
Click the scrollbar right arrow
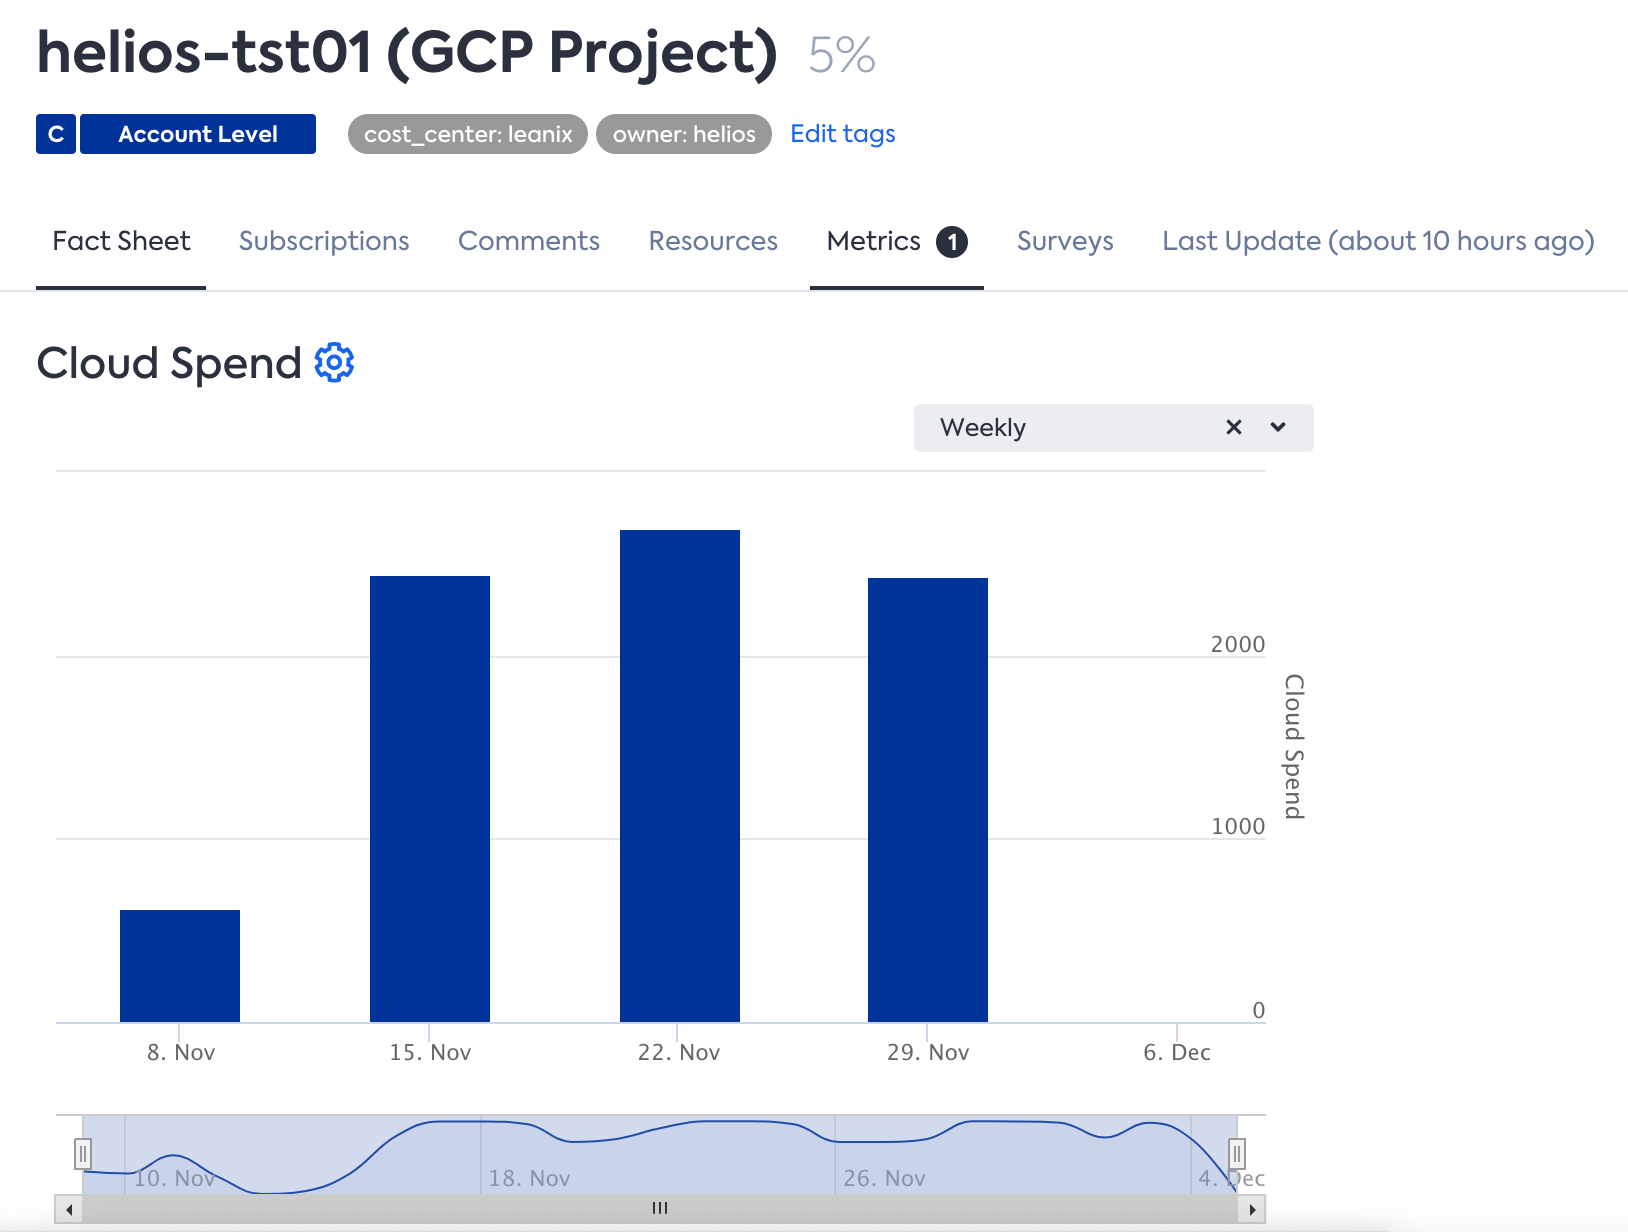[1252, 1209]
